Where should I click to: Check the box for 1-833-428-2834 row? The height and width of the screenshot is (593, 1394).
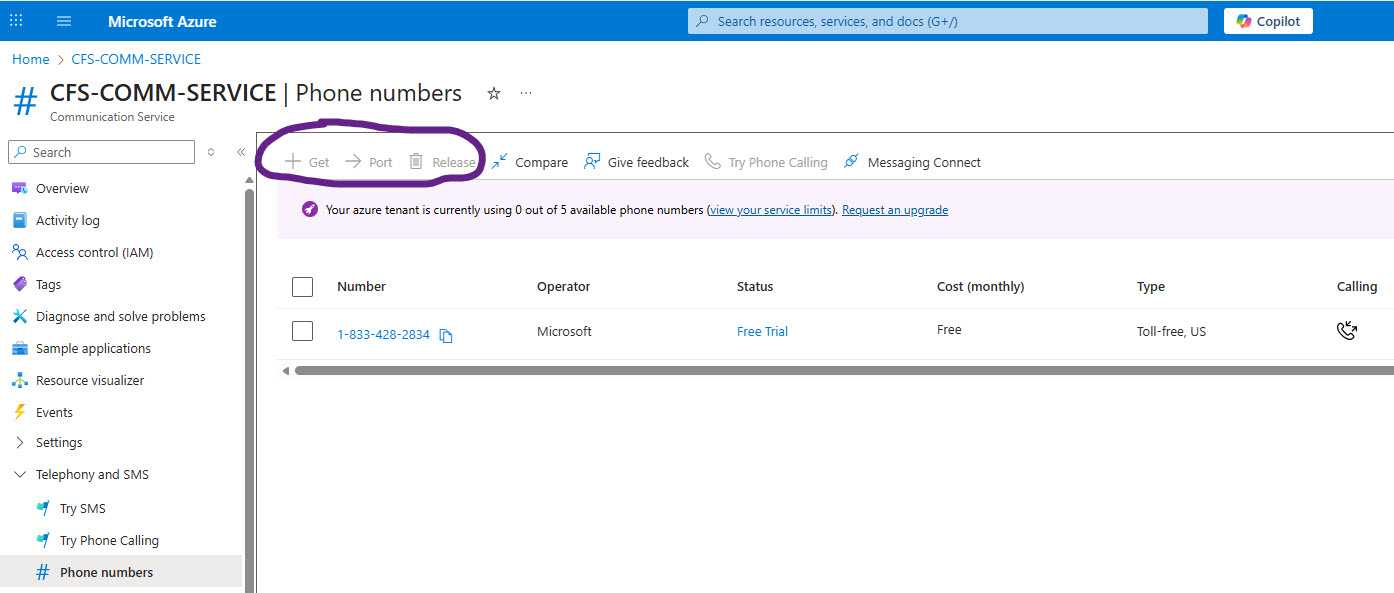point(303,331)
